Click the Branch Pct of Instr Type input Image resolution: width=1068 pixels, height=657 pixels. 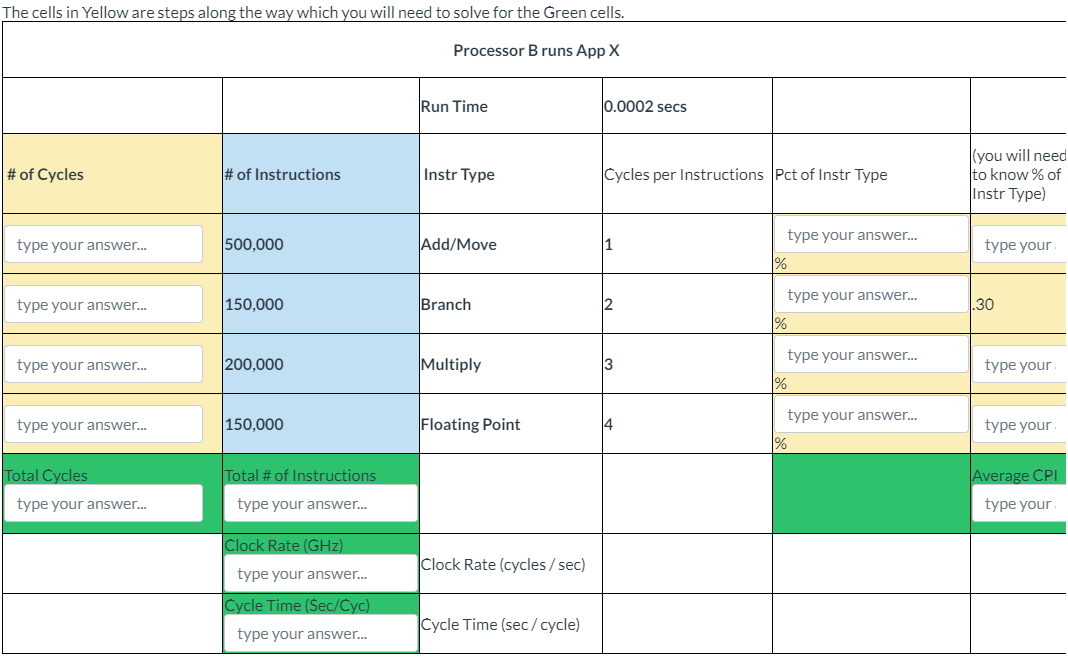[x=871, y=295]
